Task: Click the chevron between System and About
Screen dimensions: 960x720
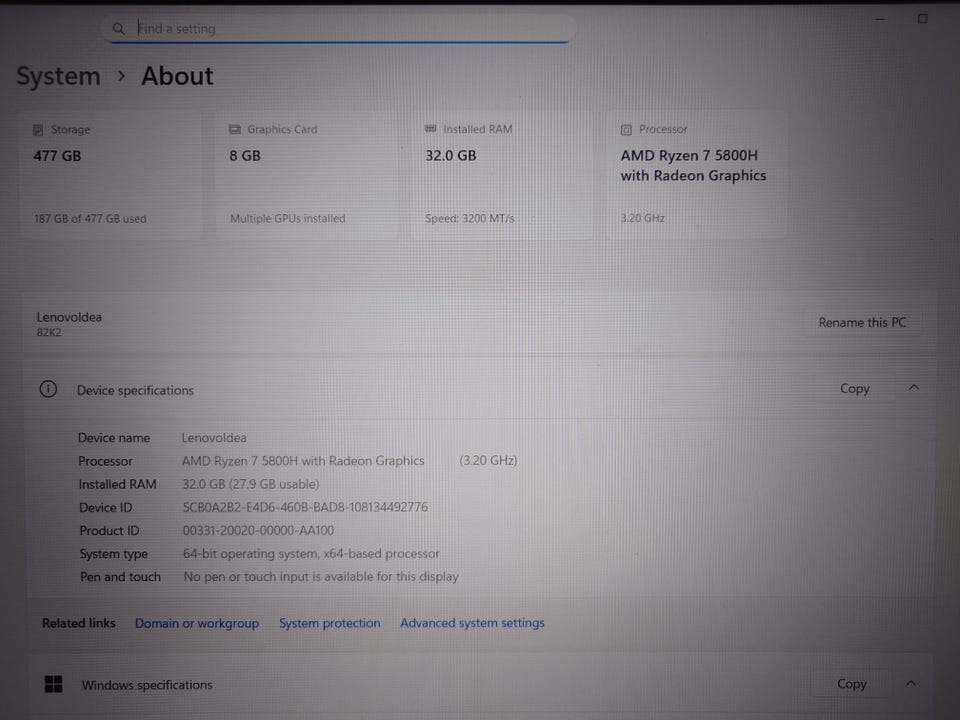Action: (x=121, y=76)
